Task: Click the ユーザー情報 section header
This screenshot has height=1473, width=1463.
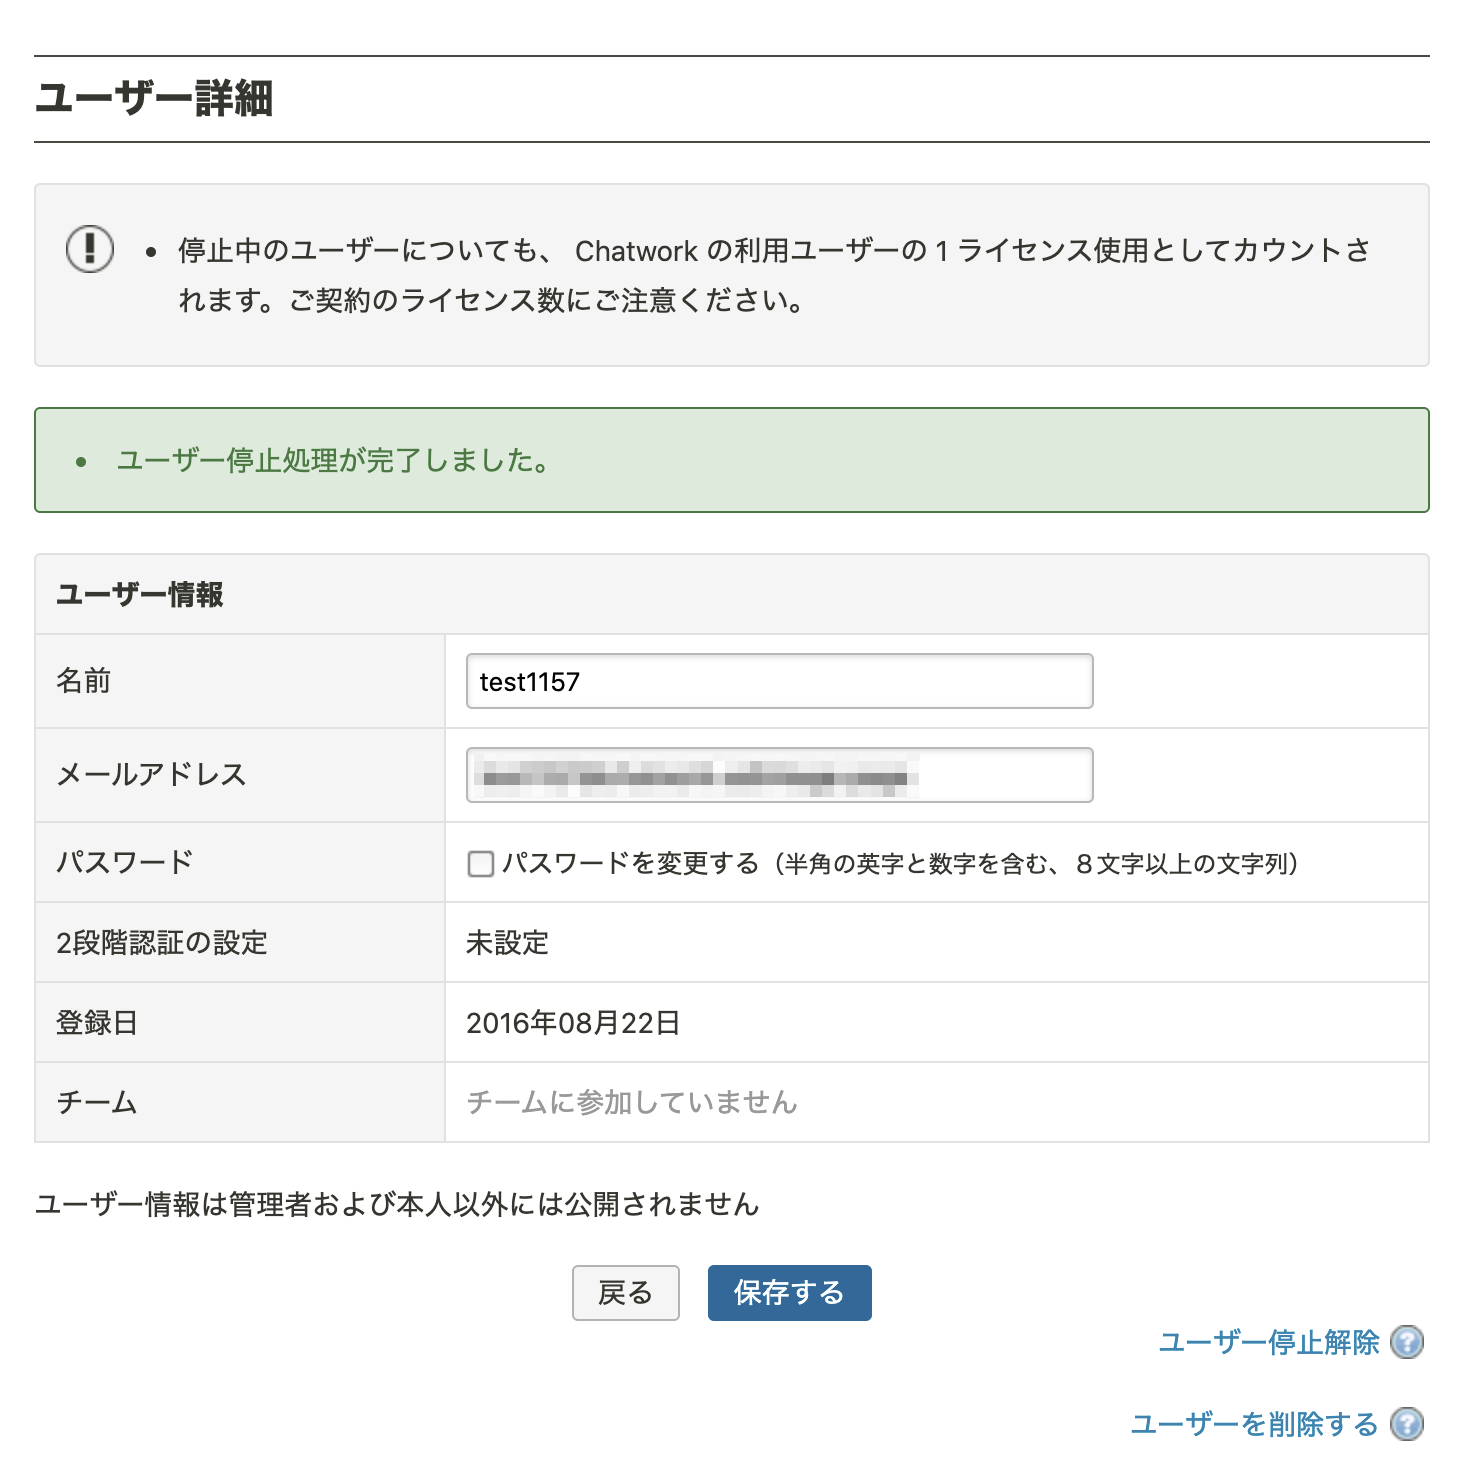Action: coord(140,593)
